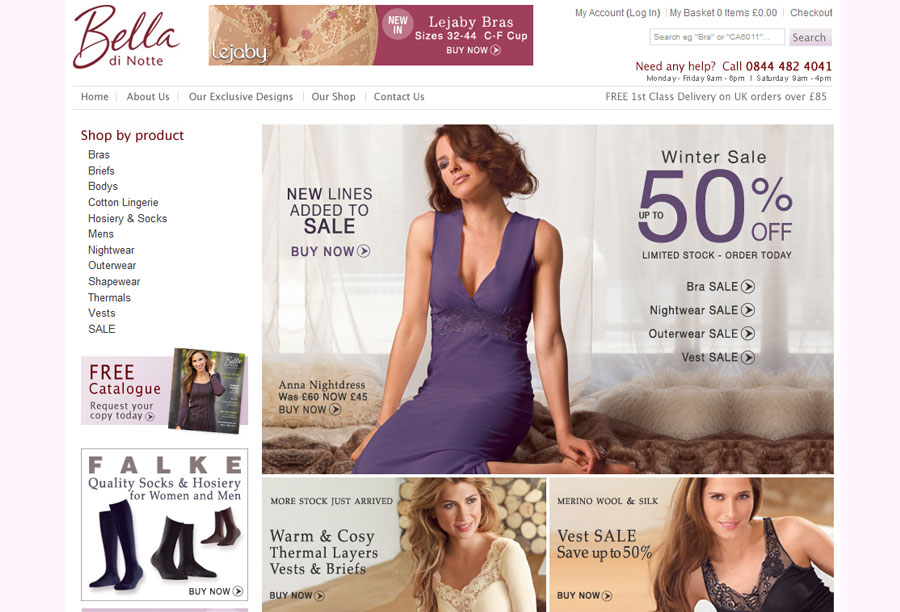
Task: Click arrow icon beside Bra SALE
Action: [747, 286]
